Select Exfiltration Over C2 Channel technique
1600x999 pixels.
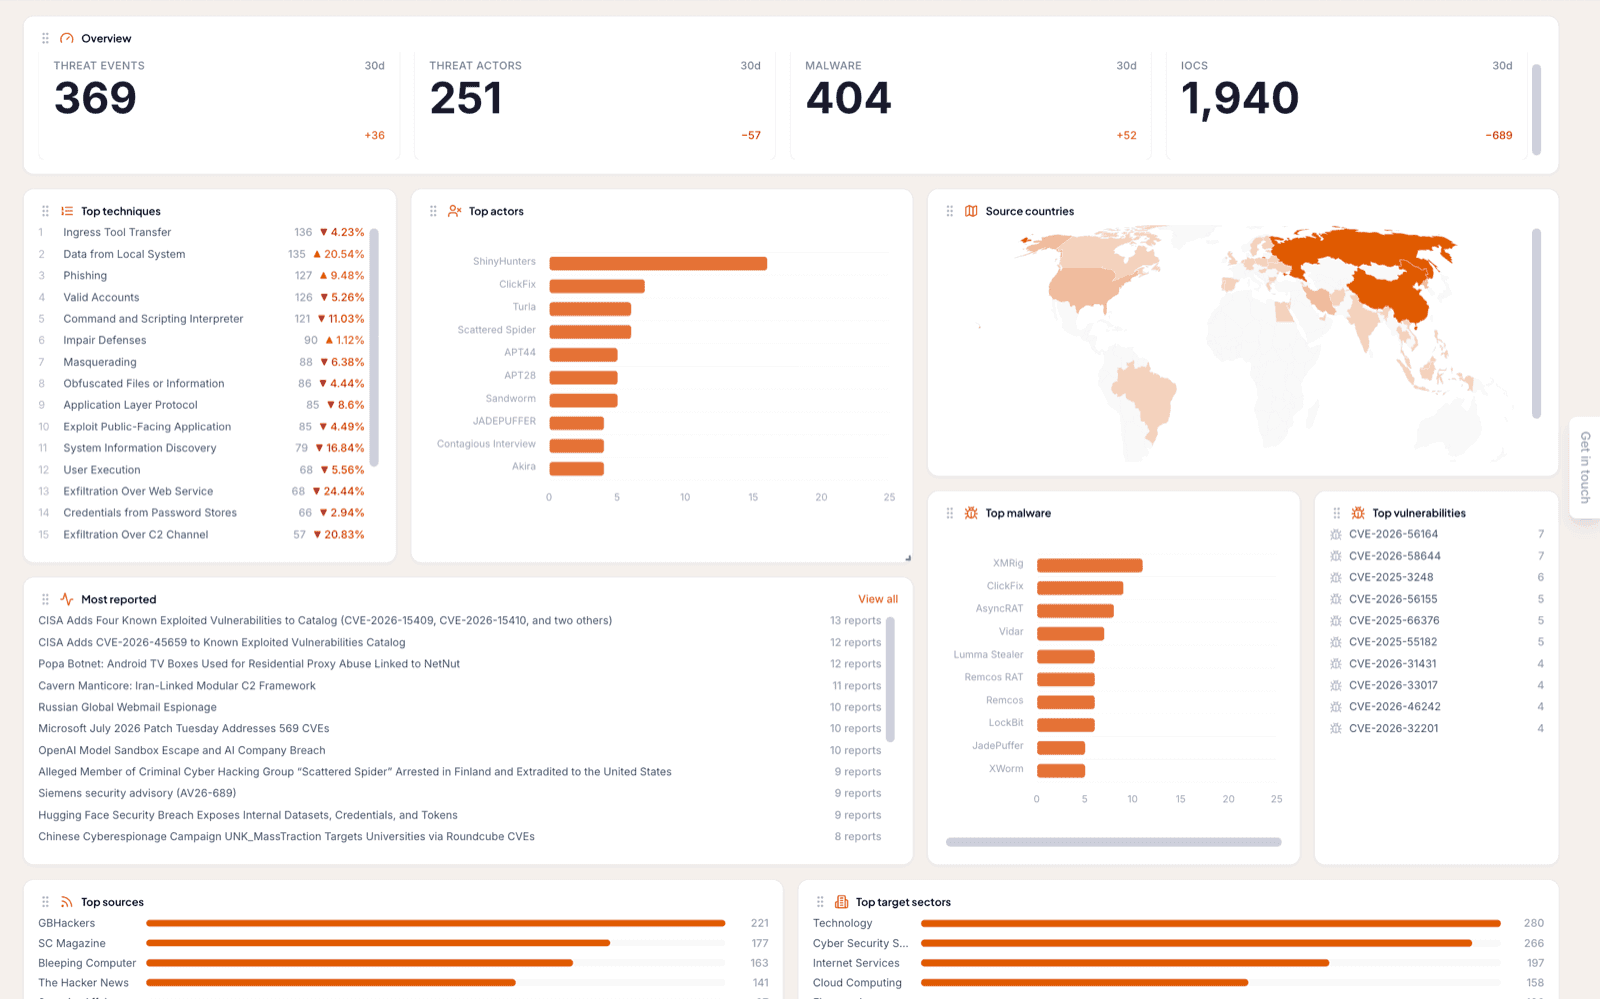tap(202, 535)
